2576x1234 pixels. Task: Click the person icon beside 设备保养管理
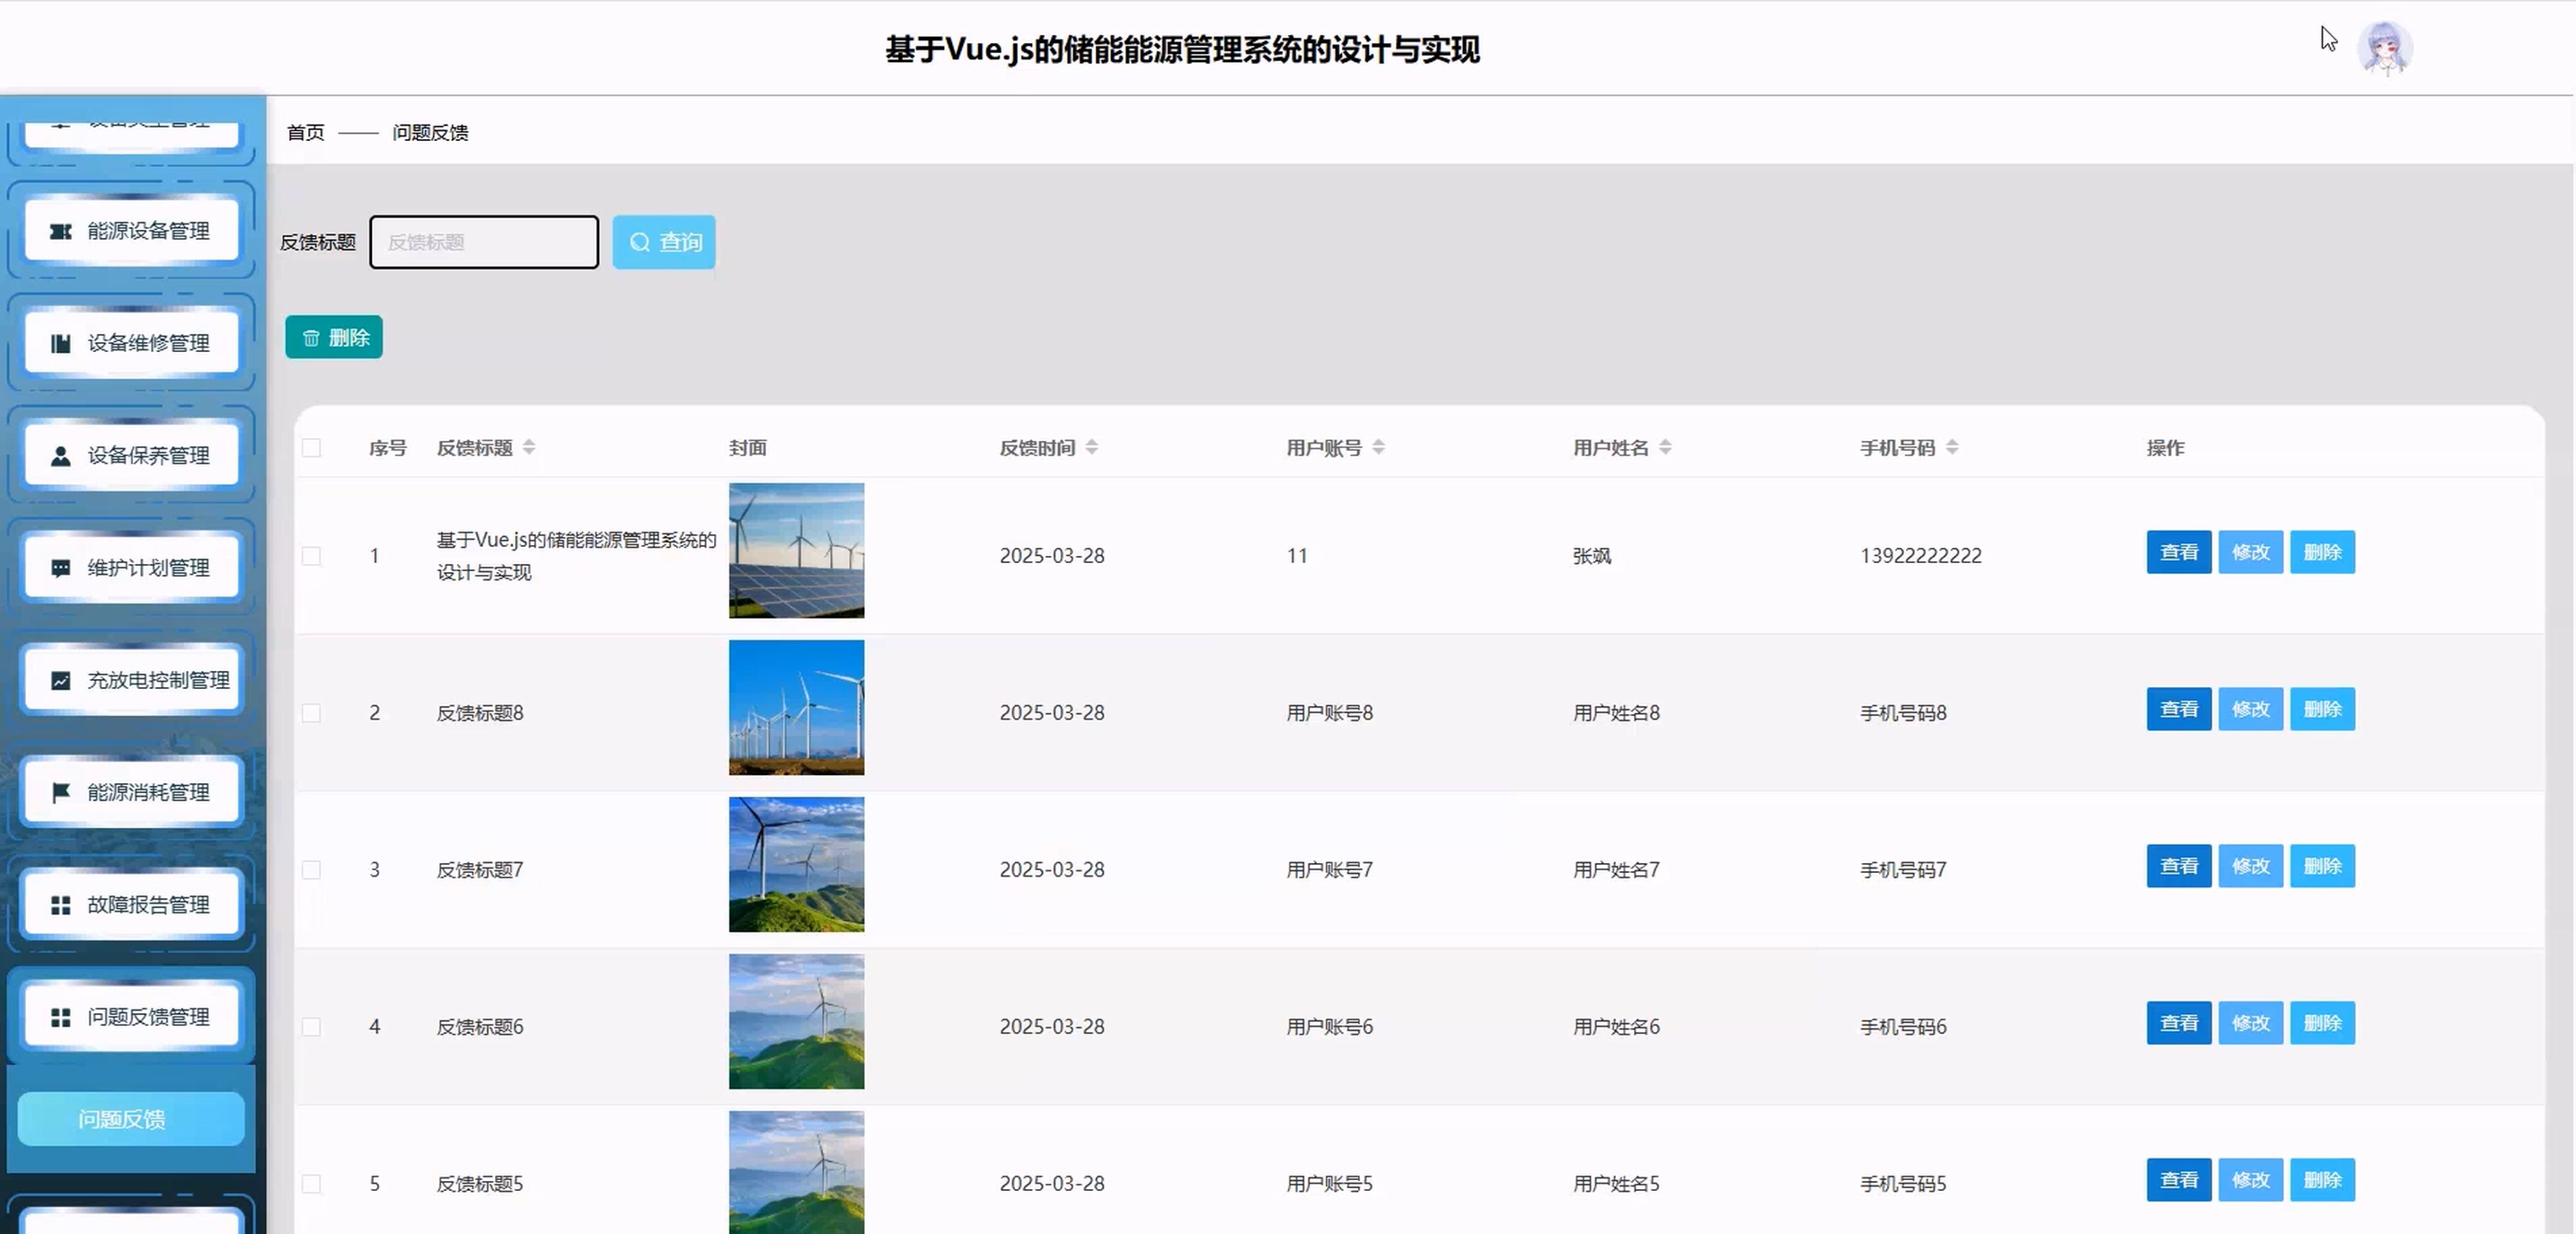(61, 456)
